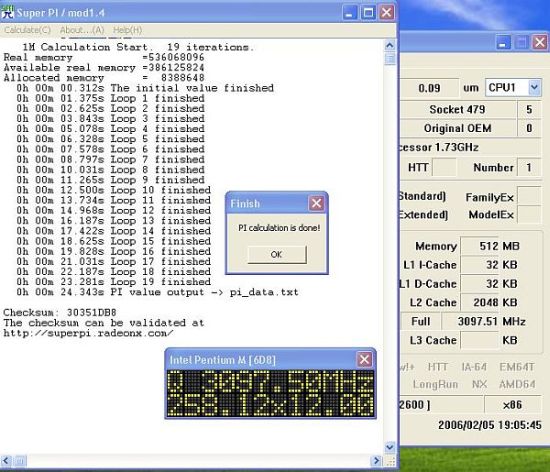Click the right arrow of horizontal scrollbar
Image resolution: width=550 pixels, height=472 pixels.
point(376,460)
